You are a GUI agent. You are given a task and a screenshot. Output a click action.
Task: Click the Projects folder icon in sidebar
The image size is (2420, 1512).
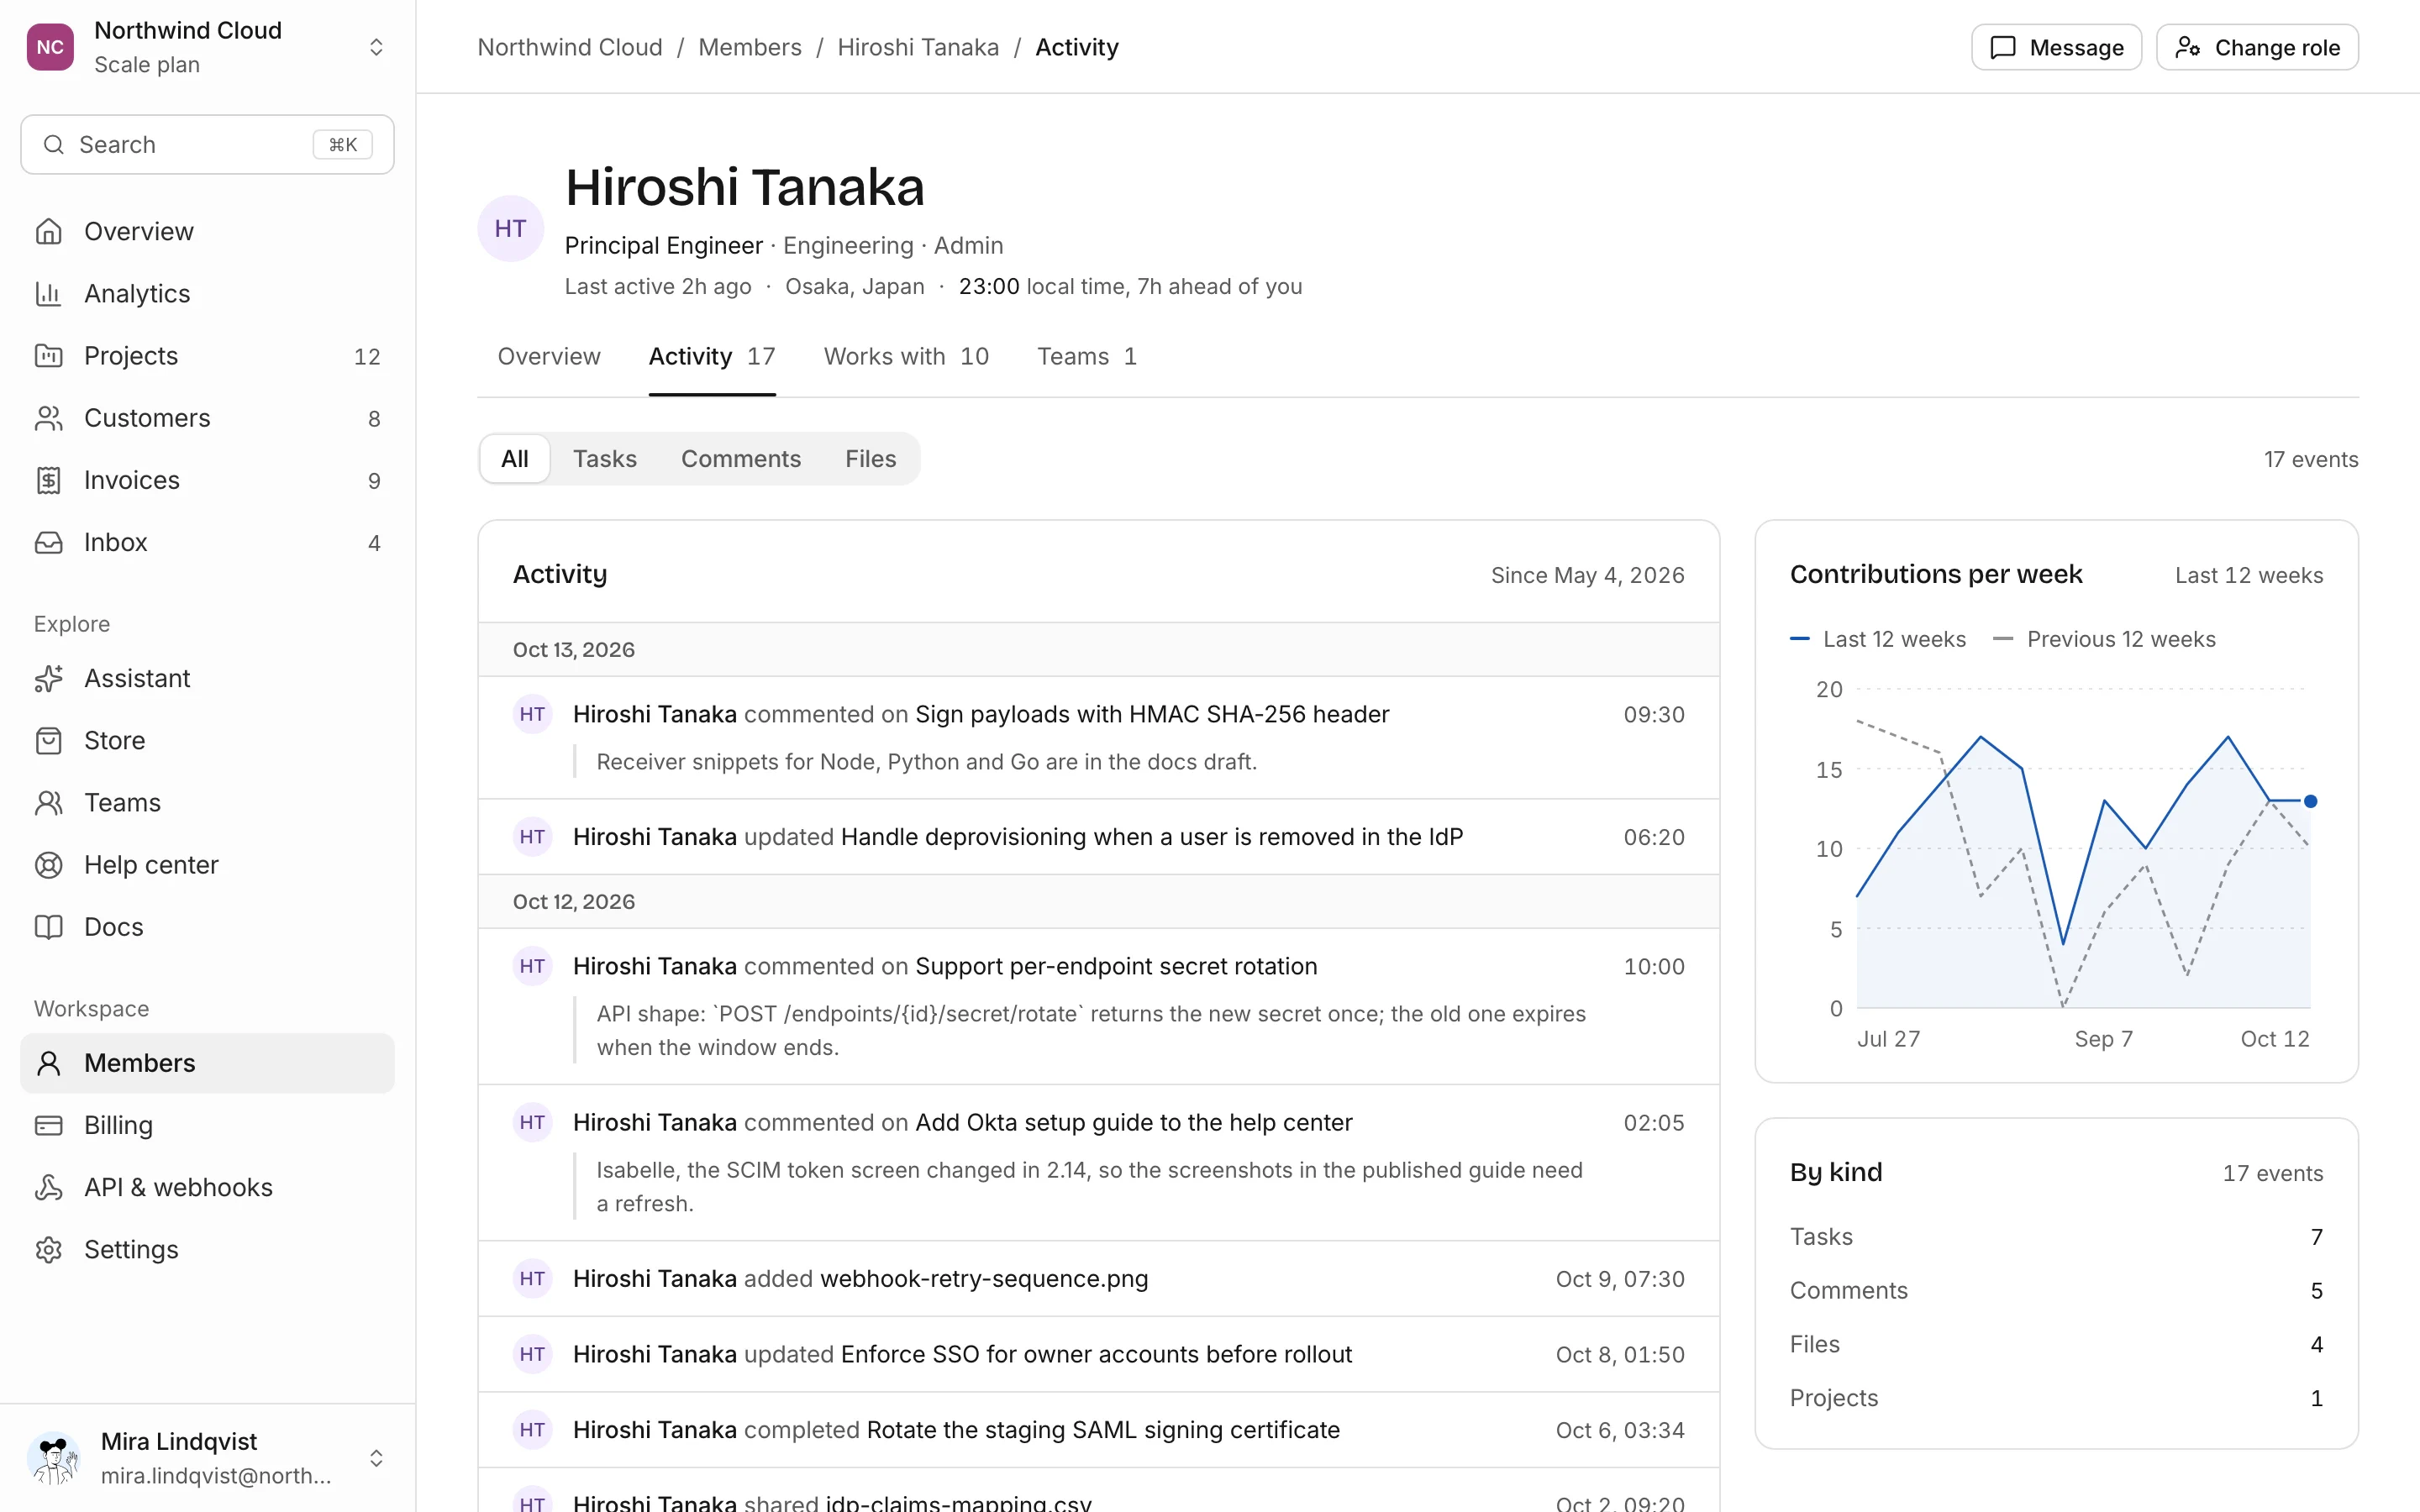(x=48, y=355)
